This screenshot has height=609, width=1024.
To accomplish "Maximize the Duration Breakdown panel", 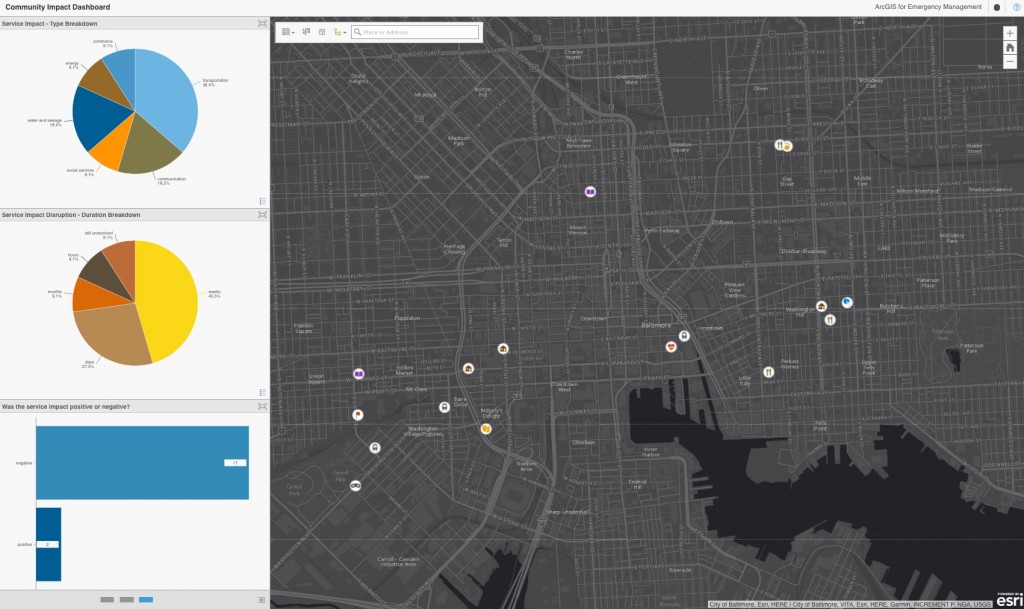I will 262,215.
